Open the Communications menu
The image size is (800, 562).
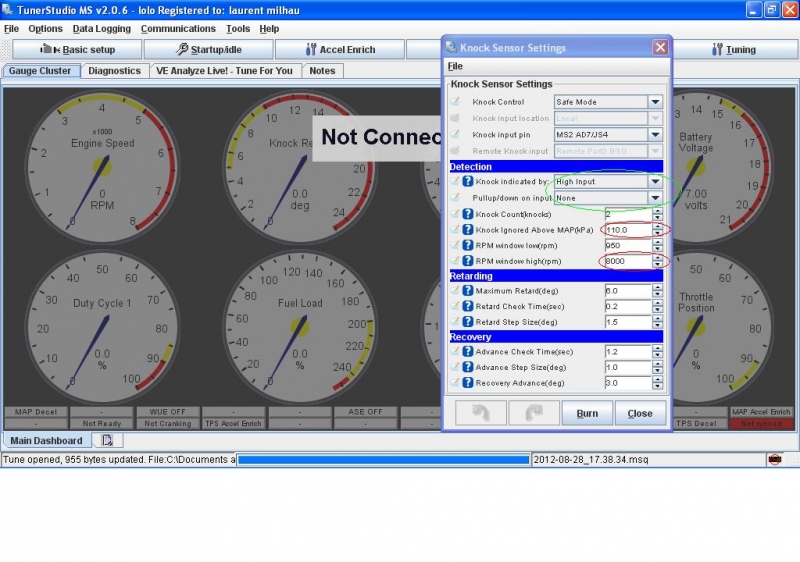pos(178,29)
